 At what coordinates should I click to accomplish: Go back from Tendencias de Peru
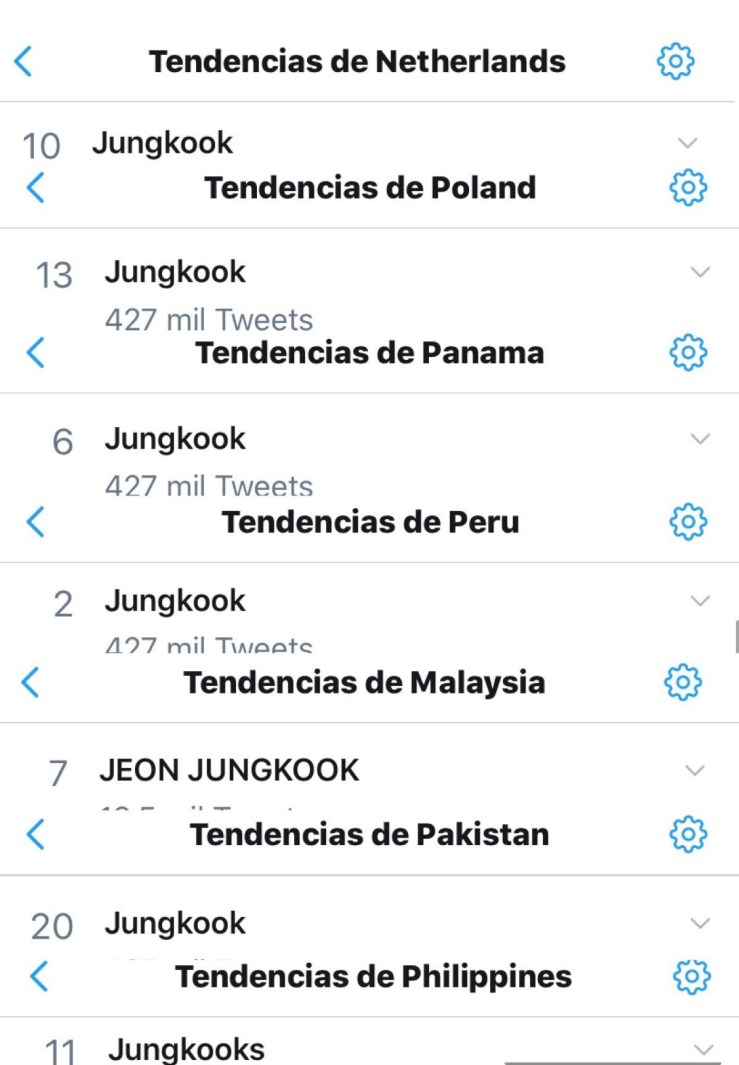point(36,521)
